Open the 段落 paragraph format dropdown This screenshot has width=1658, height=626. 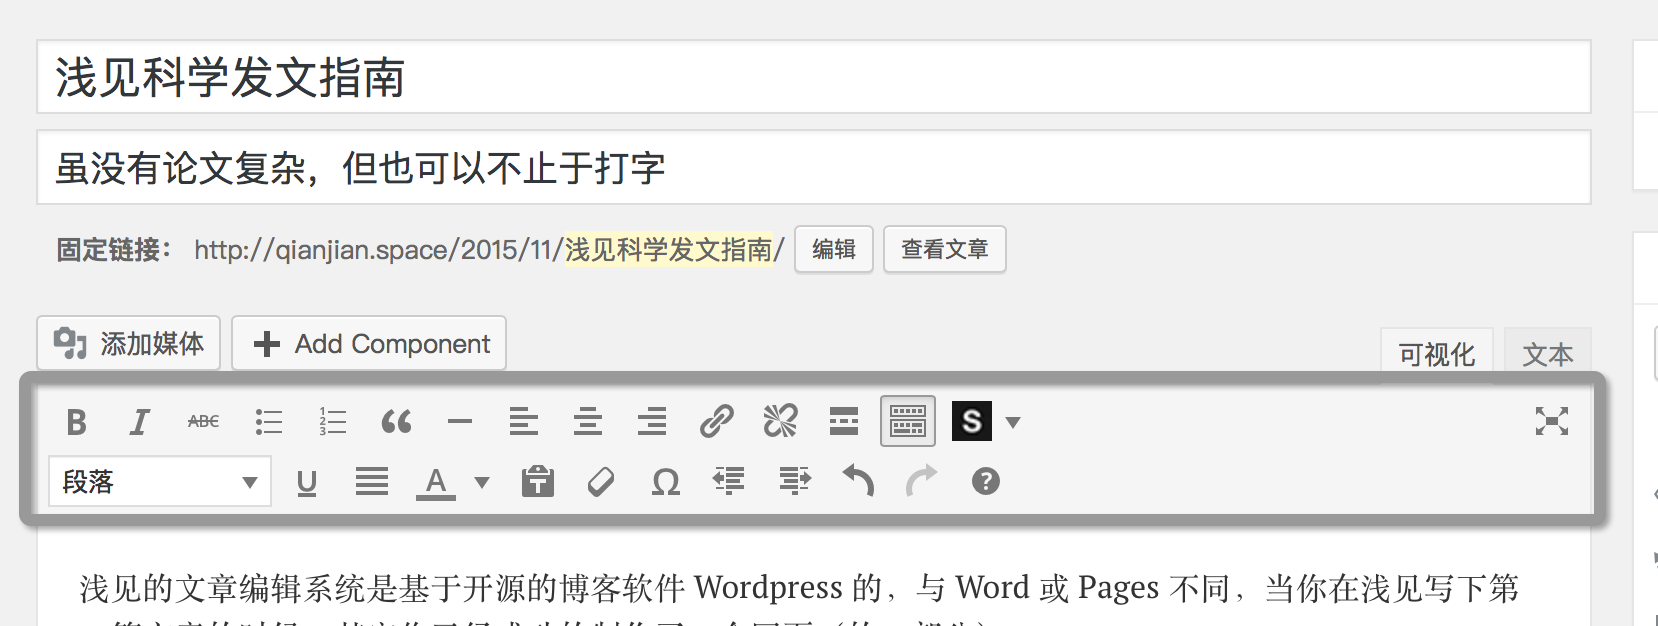pyautogui.click(x=160, y=482)
